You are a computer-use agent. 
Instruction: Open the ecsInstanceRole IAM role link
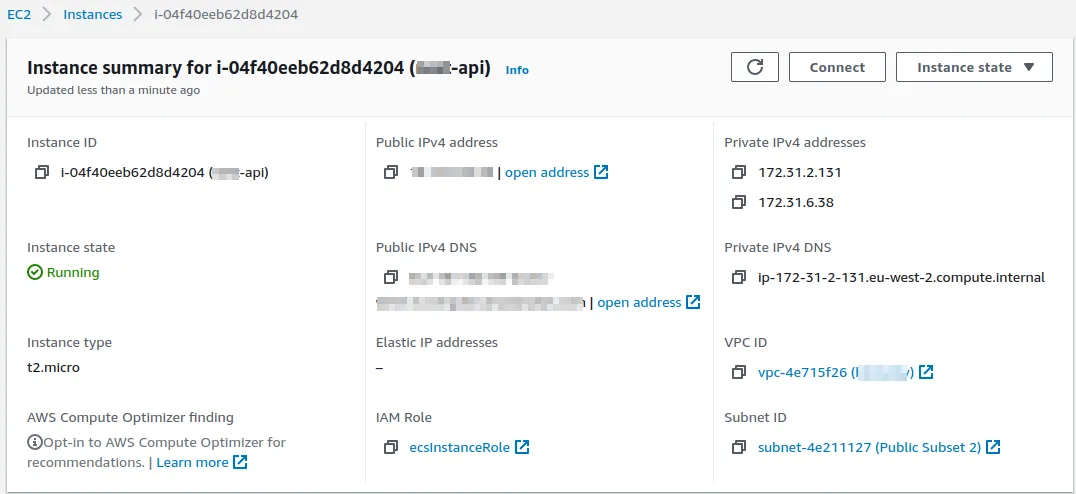tap(460, 447)
